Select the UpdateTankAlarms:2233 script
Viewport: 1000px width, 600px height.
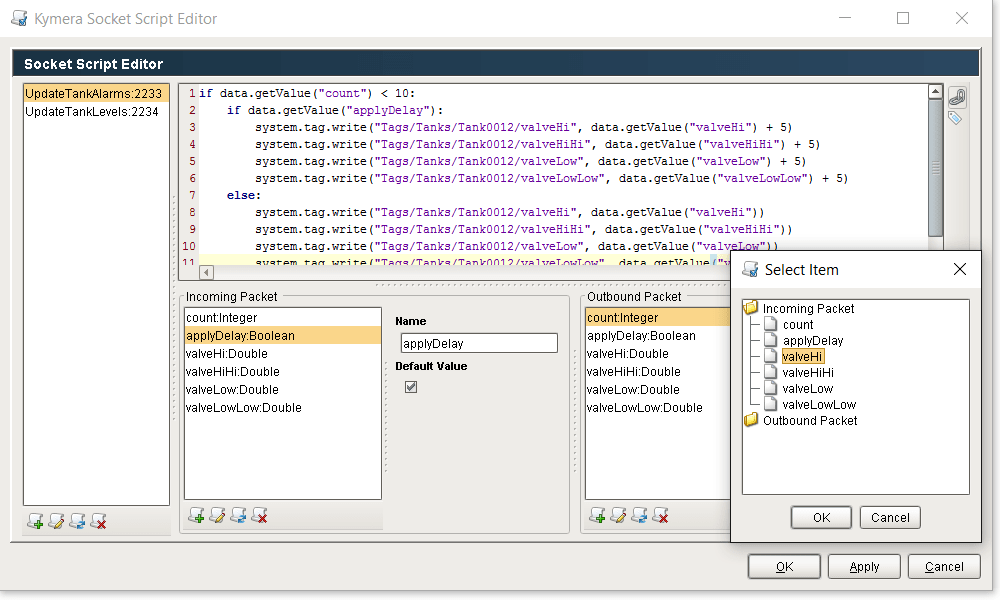pos(96,93)
